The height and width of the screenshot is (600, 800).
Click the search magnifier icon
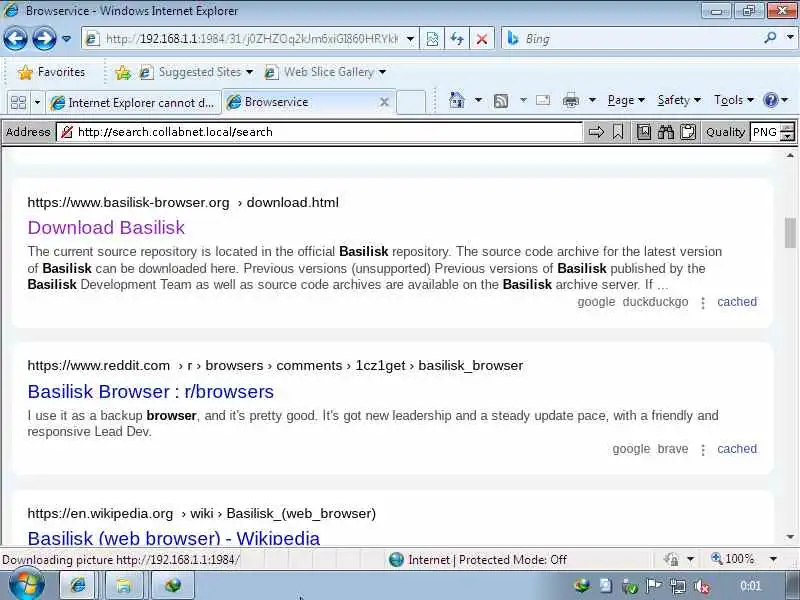pyautogui.click(x=770, y=37)
